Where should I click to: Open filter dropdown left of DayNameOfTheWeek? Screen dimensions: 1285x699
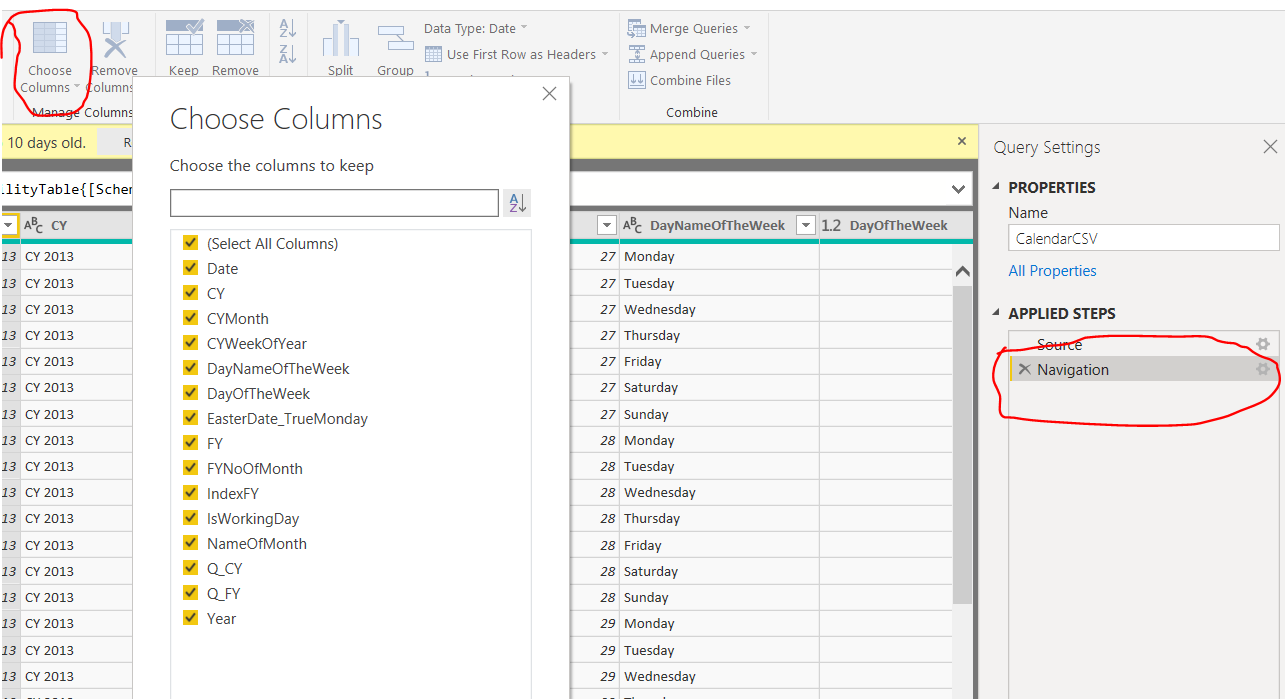click(606, 226)
